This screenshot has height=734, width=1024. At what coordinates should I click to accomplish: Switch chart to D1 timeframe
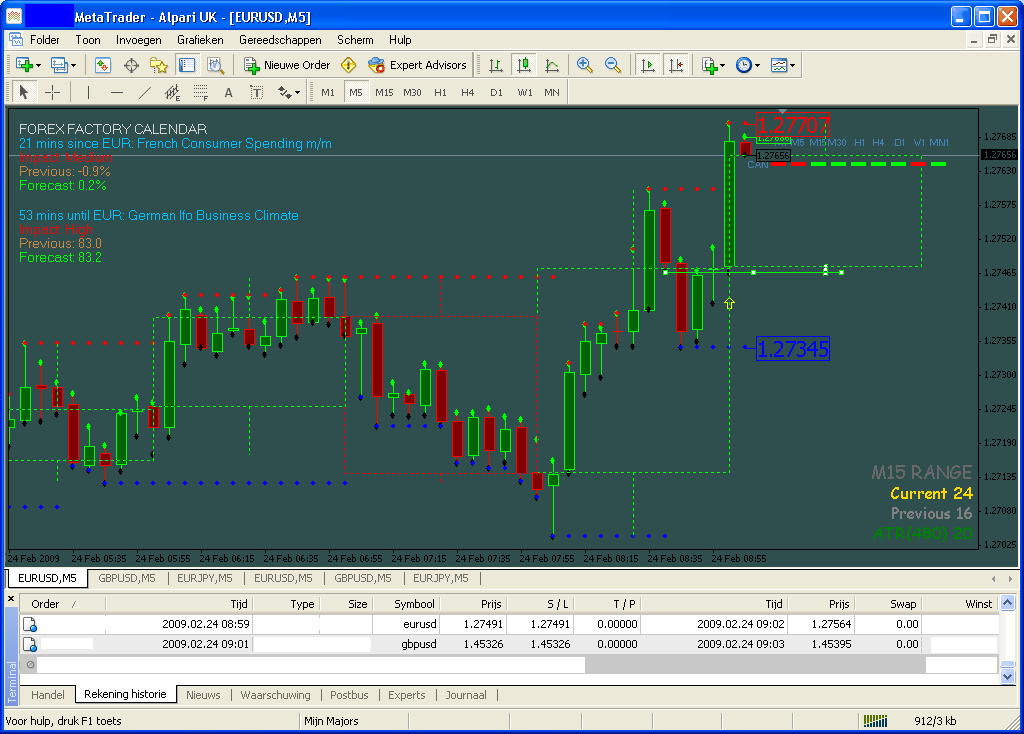[x=496, y=93]
